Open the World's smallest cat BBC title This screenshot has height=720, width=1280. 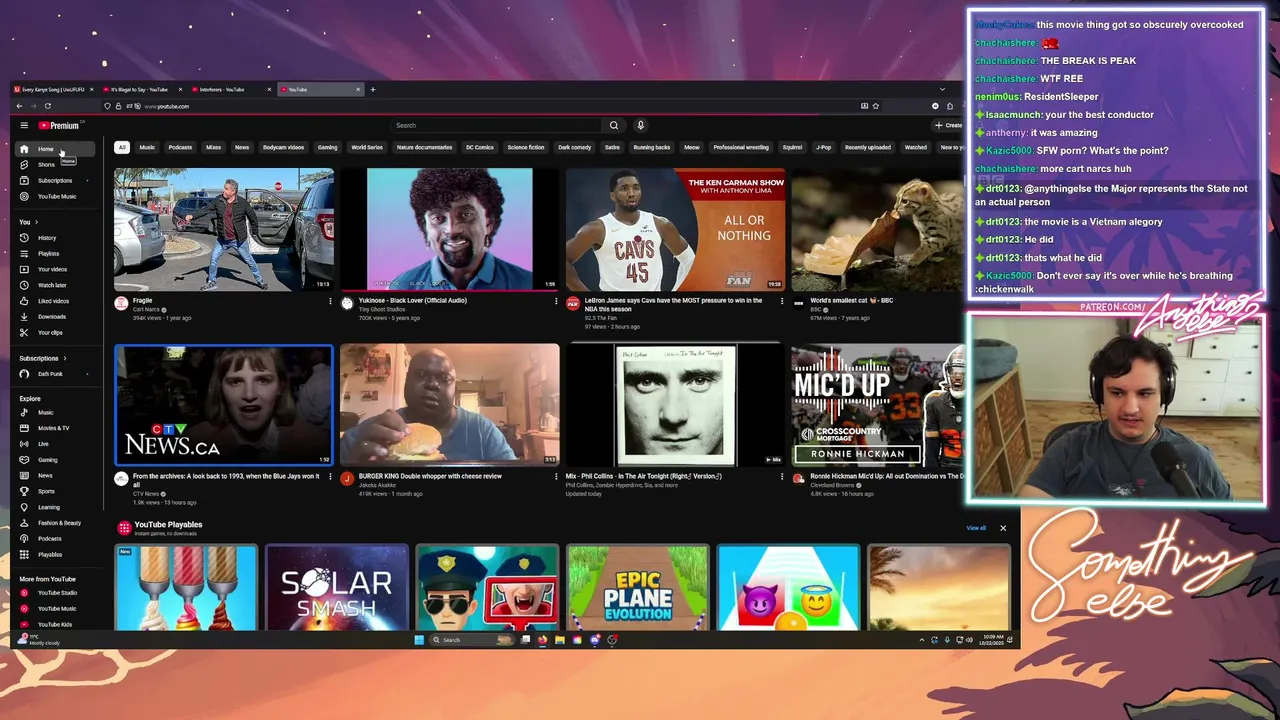pos(851,300)
